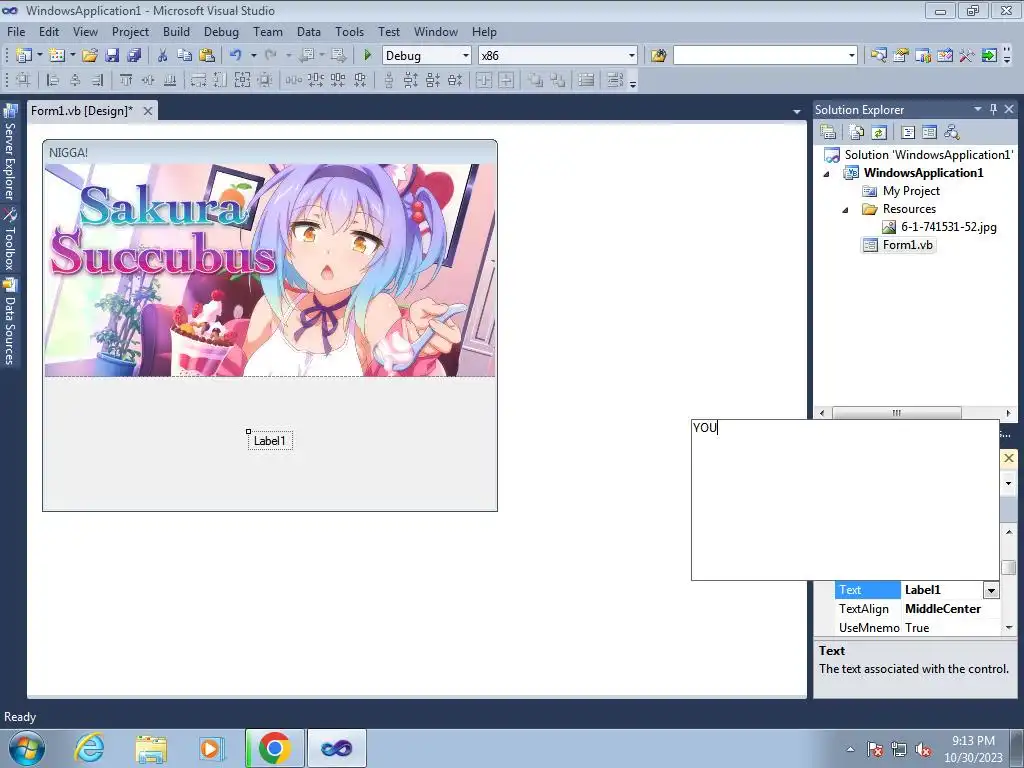Screen dimensions: 1024x768
Task: Click the Solution Explorer horizontal scrollbar
Action: [897, 413]
